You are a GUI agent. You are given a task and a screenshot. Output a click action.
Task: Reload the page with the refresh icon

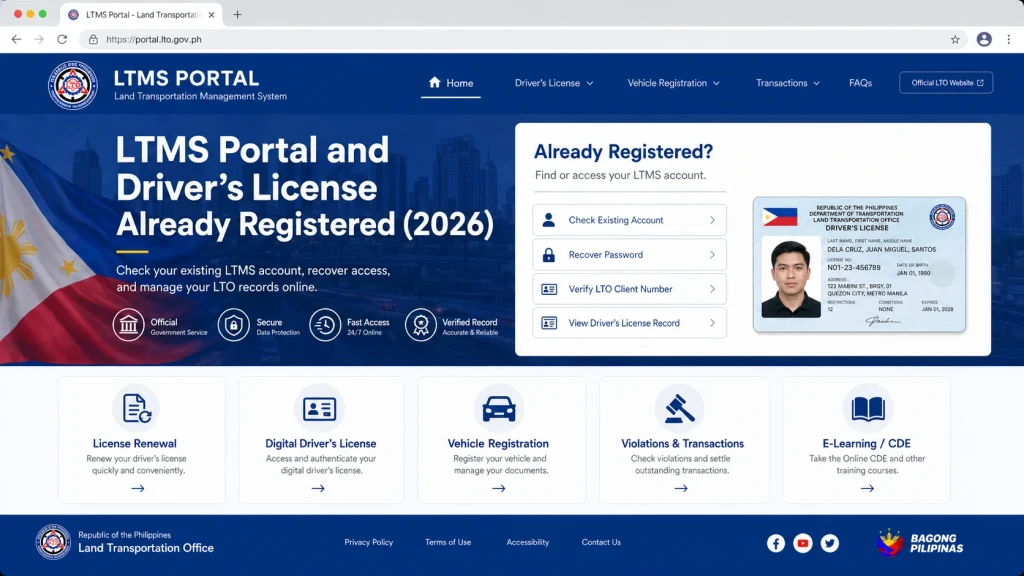click(x=62, y=39)
